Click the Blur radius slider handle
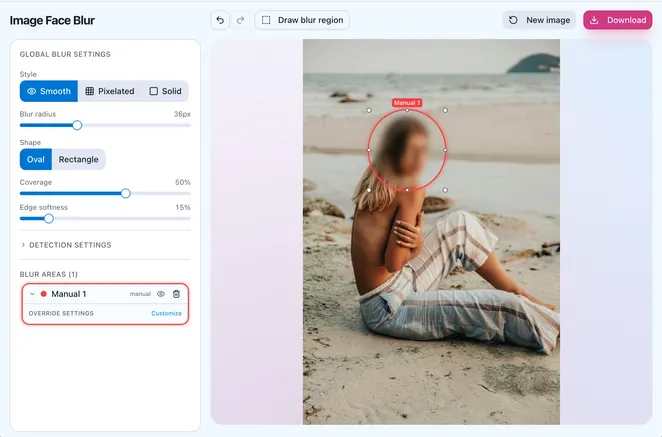 click(77, 125)
